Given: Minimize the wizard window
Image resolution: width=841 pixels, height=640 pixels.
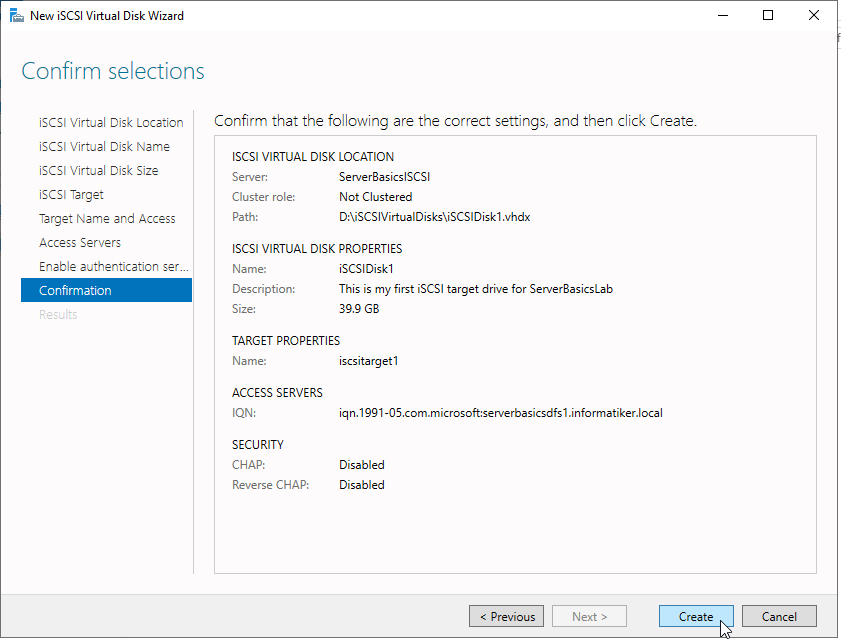Looking at the screenshot, I should (722, 16).
